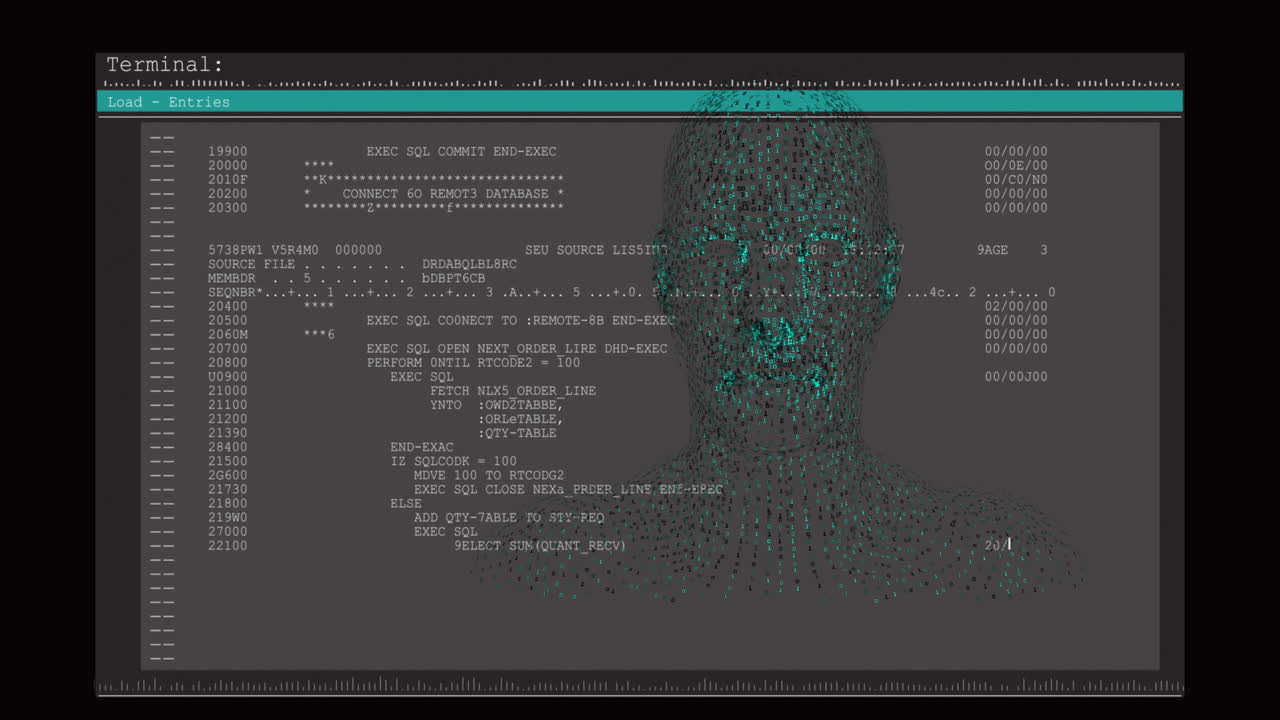
Task: Click the "EXEC SQL CLOSE NEXa_PRDER_LINE" statement
Action: click(x=532, y=488)
